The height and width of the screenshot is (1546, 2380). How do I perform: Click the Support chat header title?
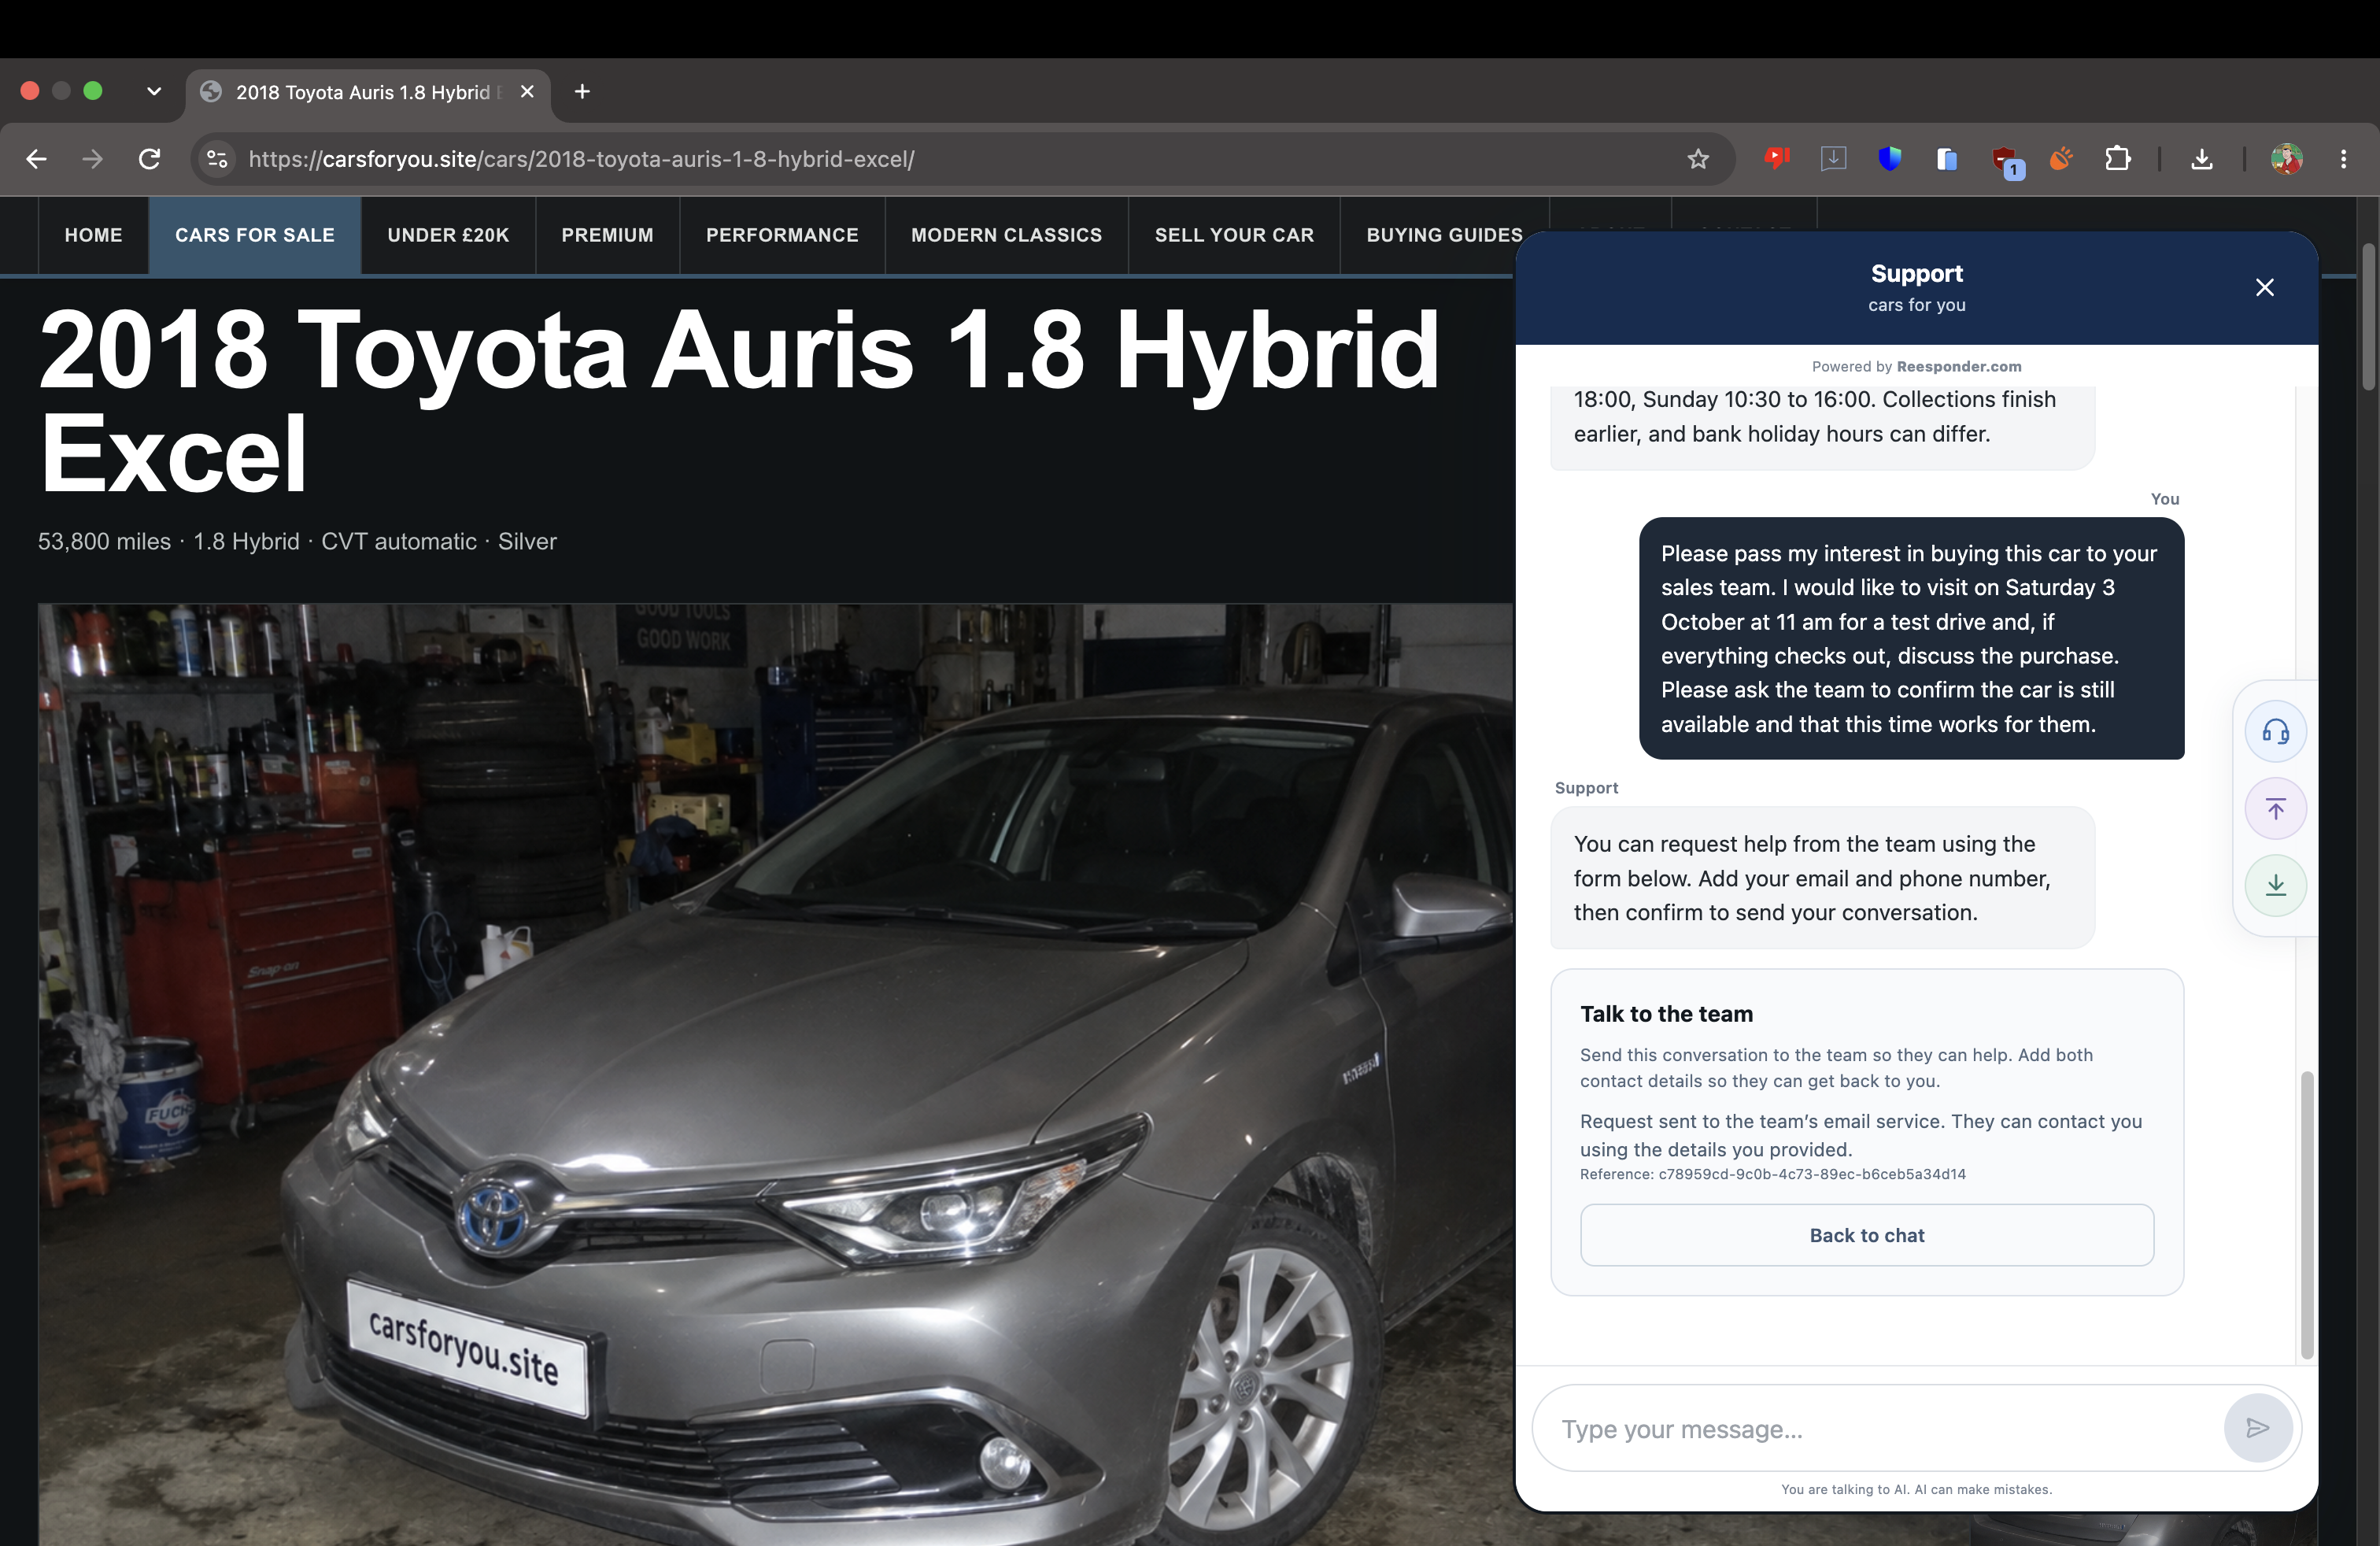click(x=1917, y=274)
